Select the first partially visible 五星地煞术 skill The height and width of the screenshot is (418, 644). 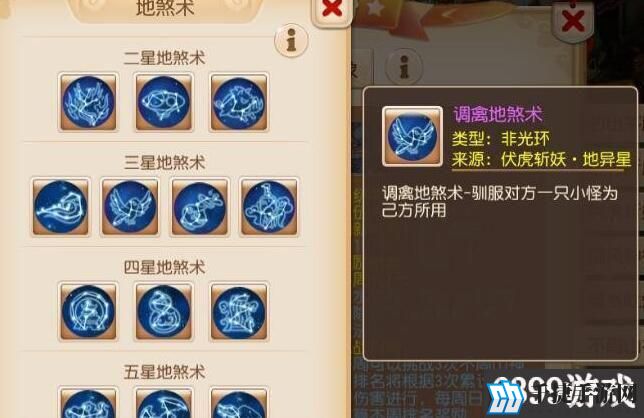[x=88, y=403]
